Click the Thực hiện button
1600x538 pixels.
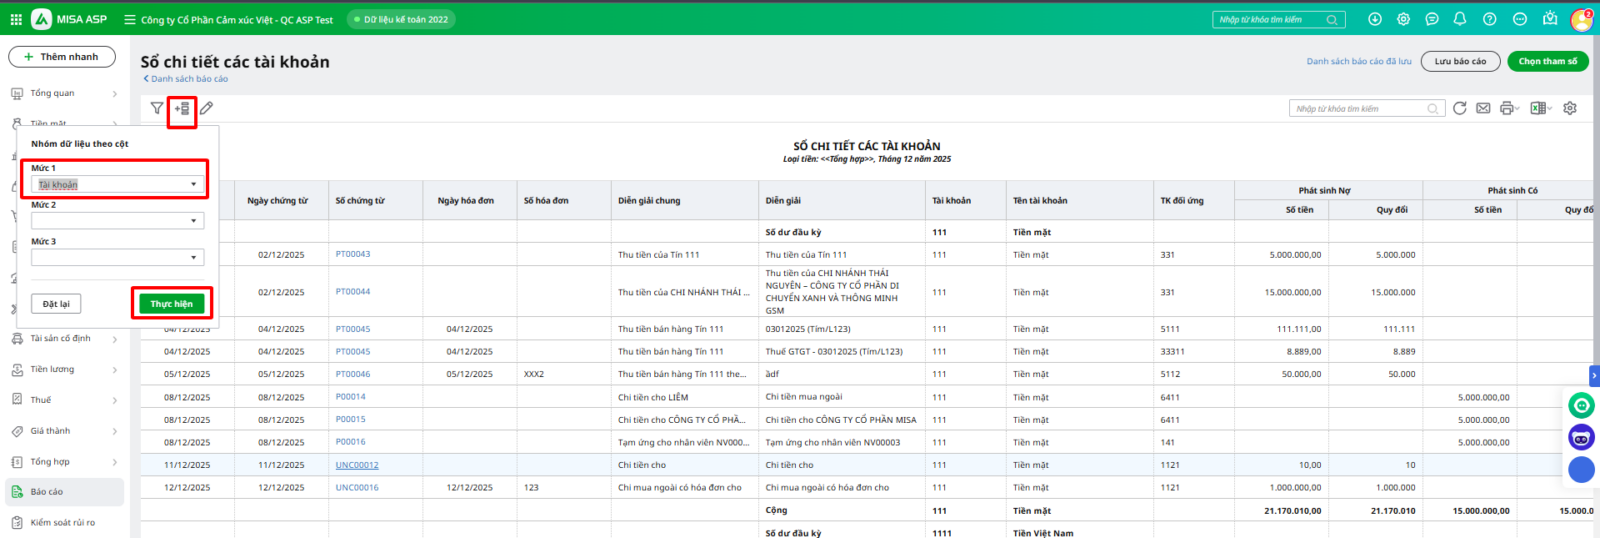[x=171, y=304]
